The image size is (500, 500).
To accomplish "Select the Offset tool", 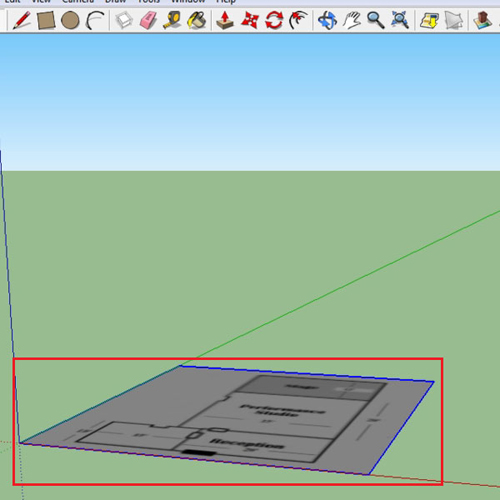I will [x=298, y=20].
